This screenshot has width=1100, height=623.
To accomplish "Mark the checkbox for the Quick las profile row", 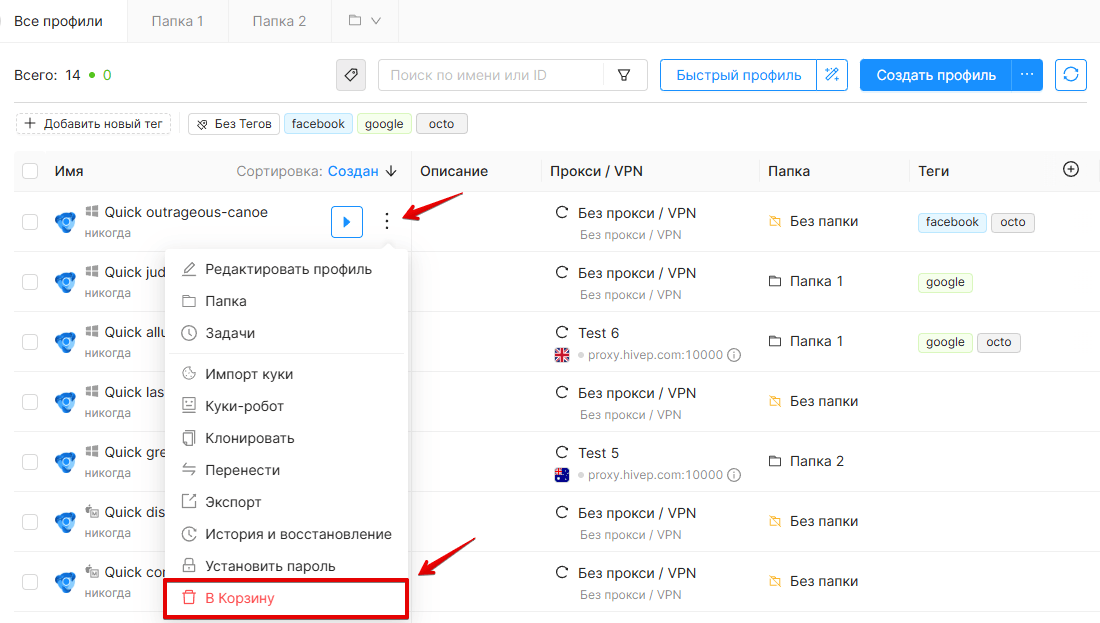I will (x=30, y=402).
